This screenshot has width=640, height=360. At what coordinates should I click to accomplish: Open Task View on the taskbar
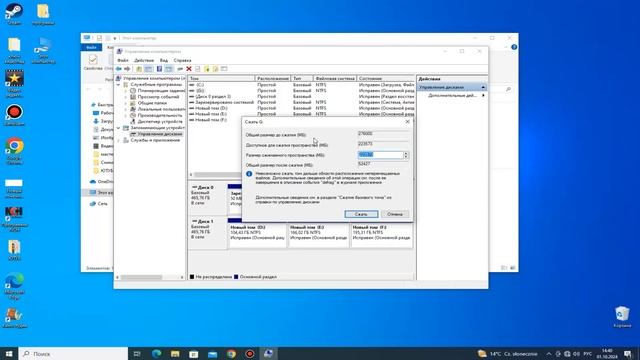137,354
